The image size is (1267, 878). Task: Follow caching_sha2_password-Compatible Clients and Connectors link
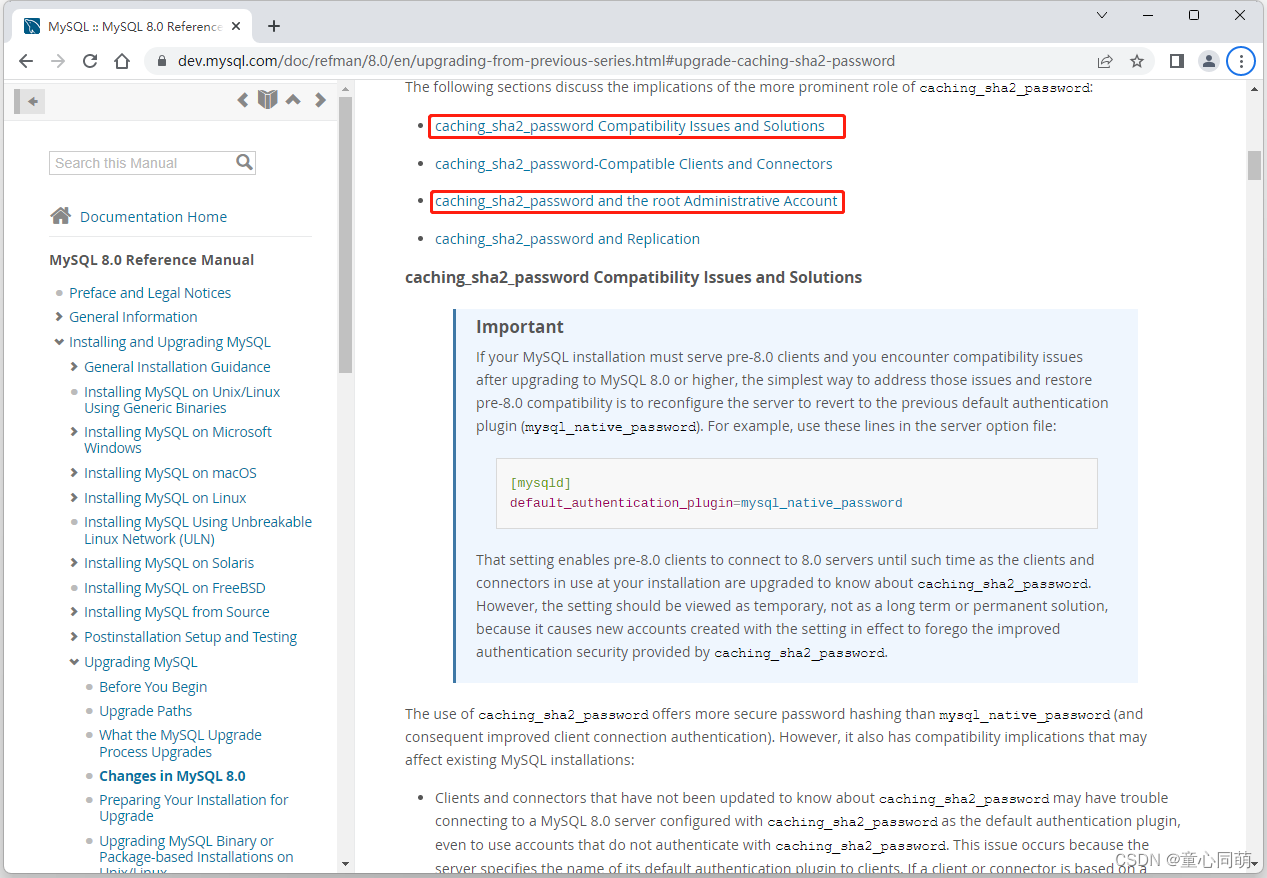coord(634,164)
